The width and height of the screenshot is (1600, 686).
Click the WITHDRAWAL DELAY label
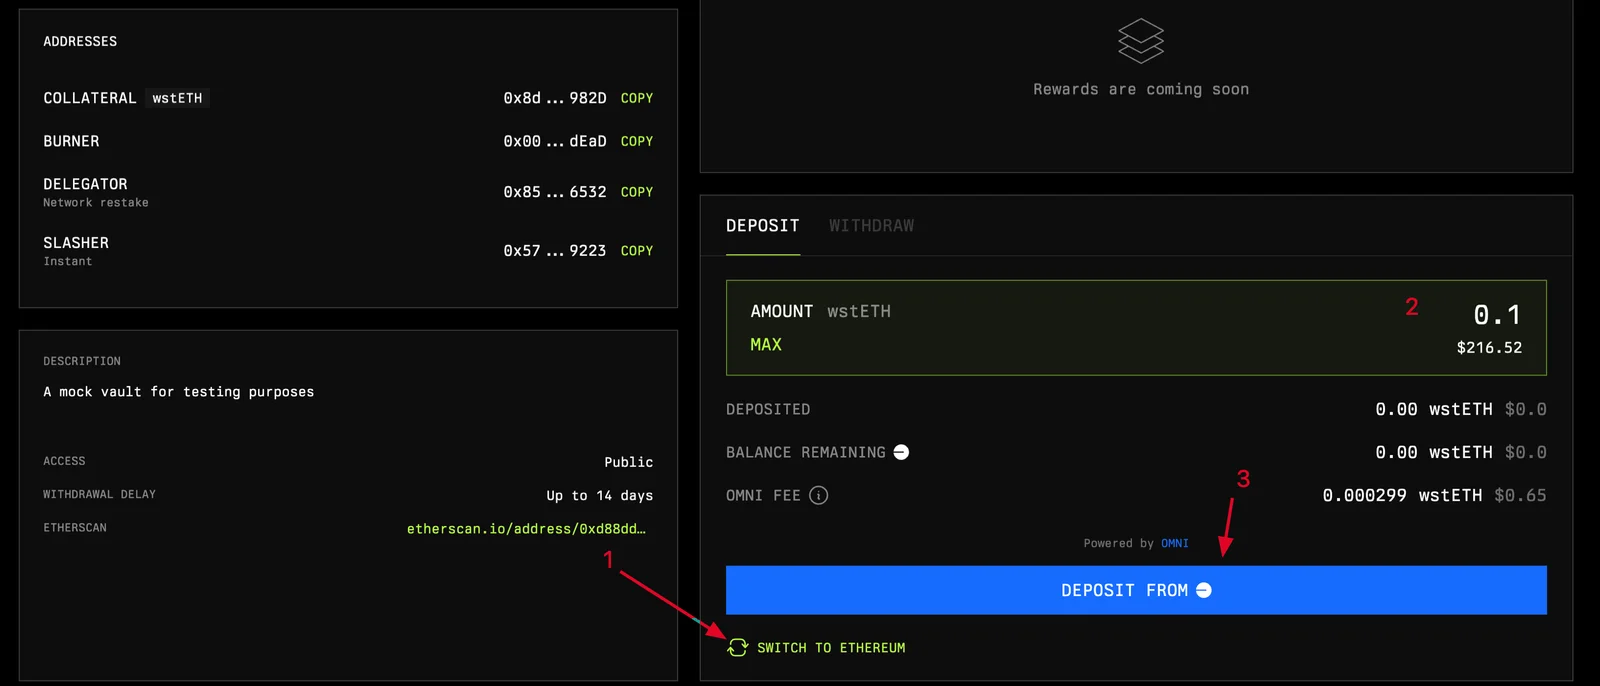pos(99,494)
